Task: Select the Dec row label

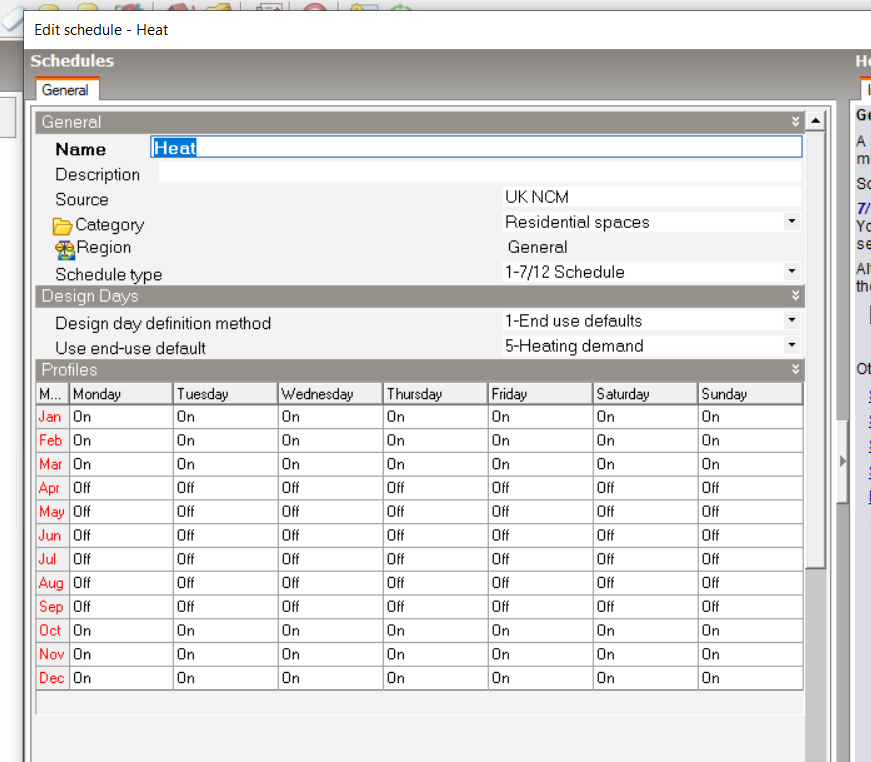Action: point(53,678)
